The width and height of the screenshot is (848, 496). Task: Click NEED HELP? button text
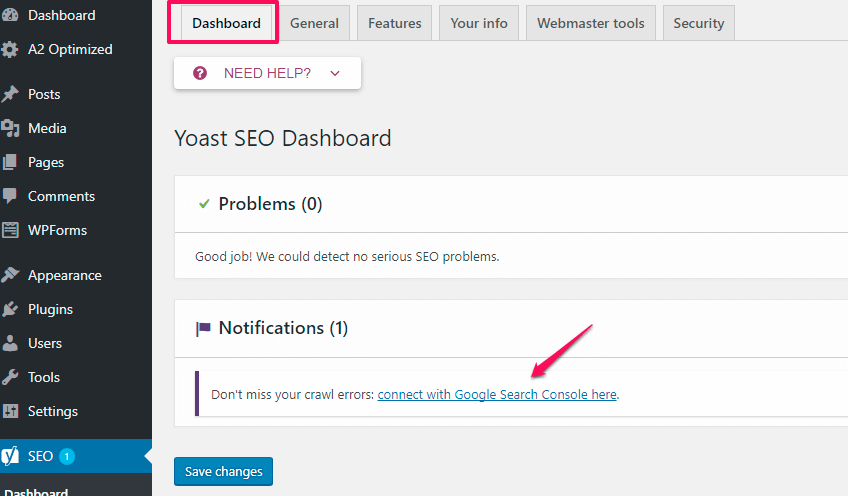click(x=267, y=73)
